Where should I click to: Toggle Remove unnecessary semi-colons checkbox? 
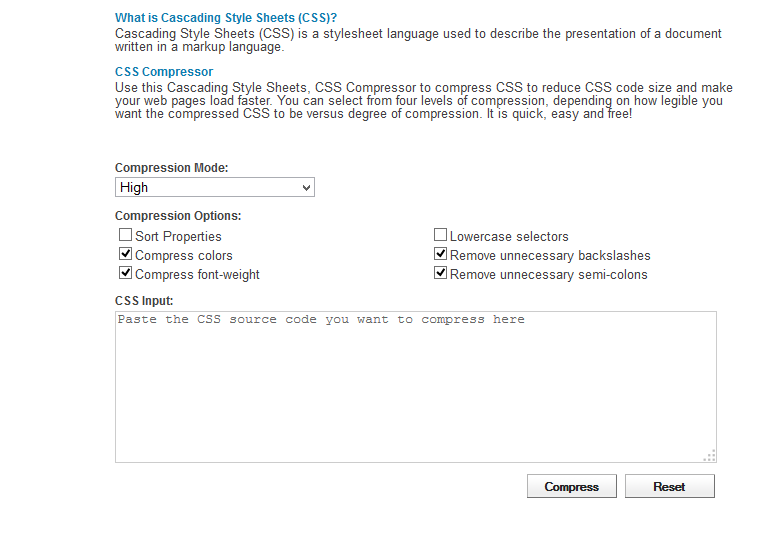click(440, 273)
